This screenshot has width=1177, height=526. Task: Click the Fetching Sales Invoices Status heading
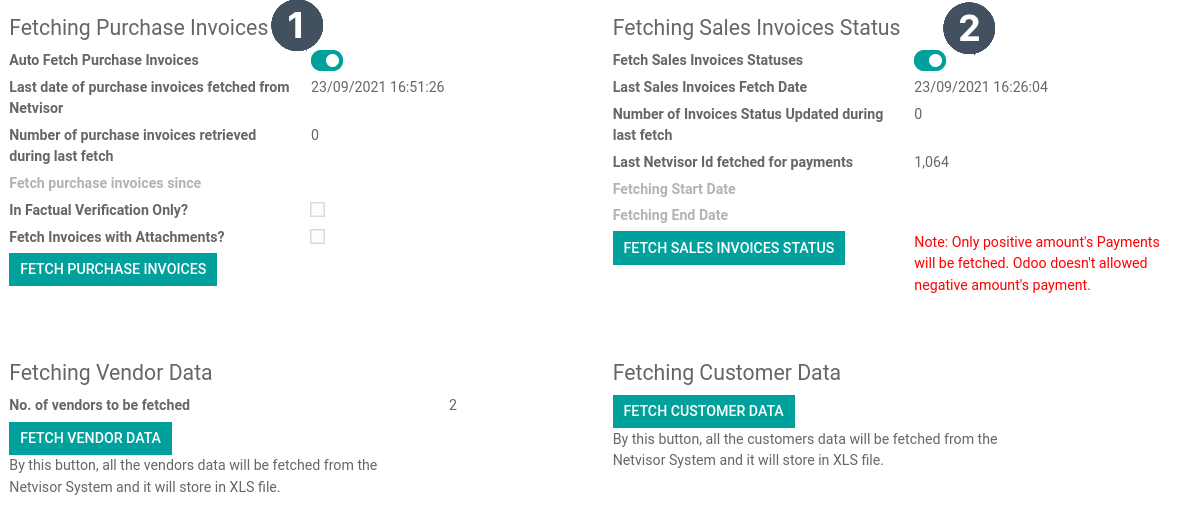click(756, 28)
